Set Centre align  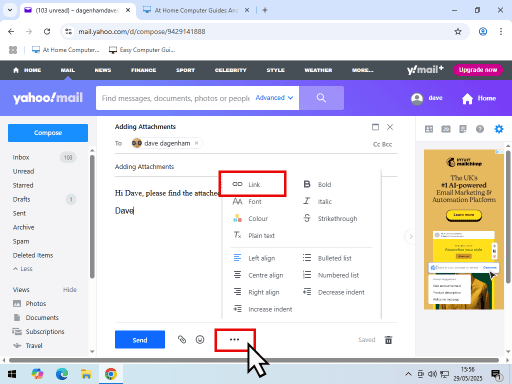[258, 275]
